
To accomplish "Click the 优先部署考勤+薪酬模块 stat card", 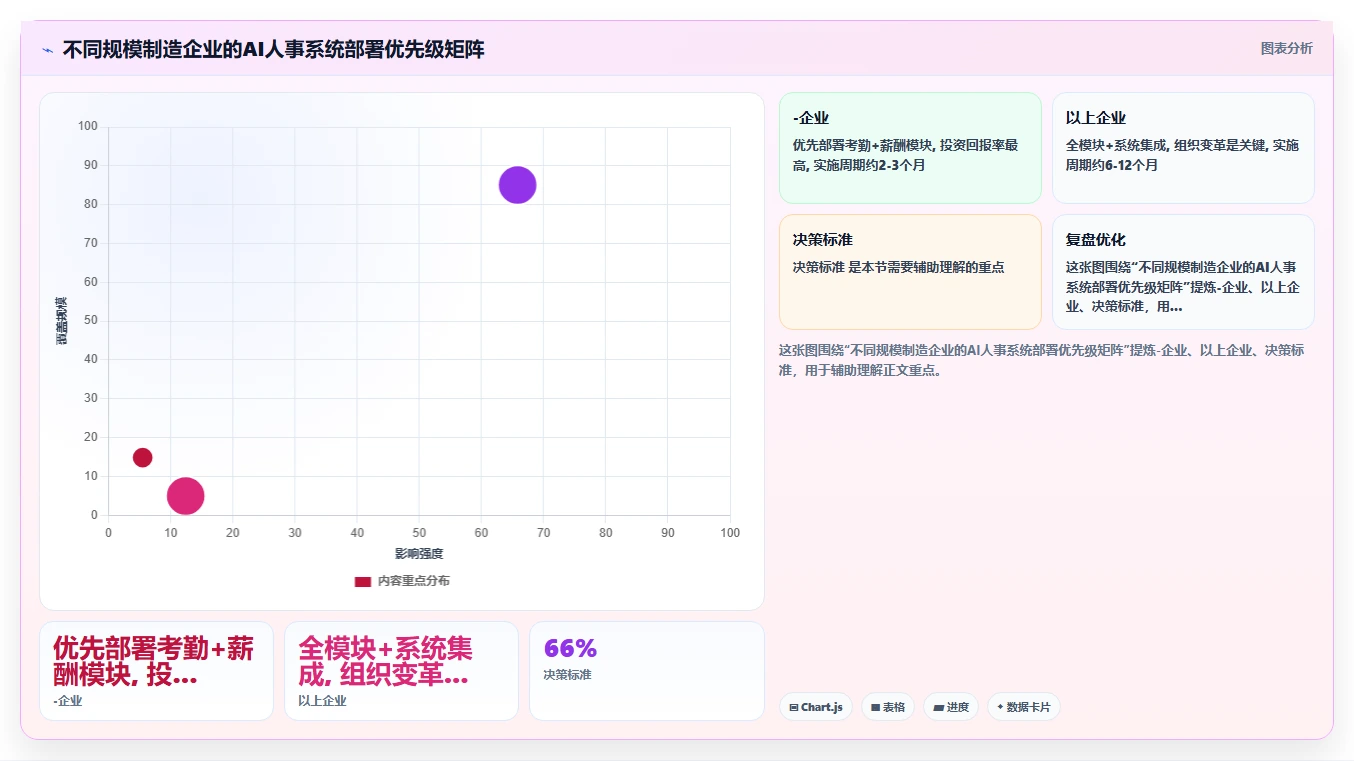I will click(x=156, y=671).
